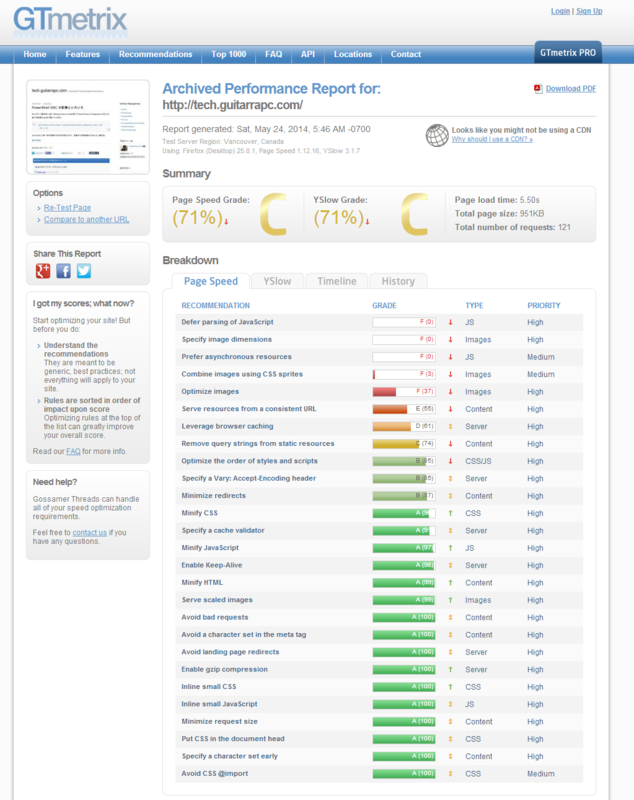The height and width of the screenshot is (800, 634).
Task: Click the contact us link
Action: [x=90, y=533]
